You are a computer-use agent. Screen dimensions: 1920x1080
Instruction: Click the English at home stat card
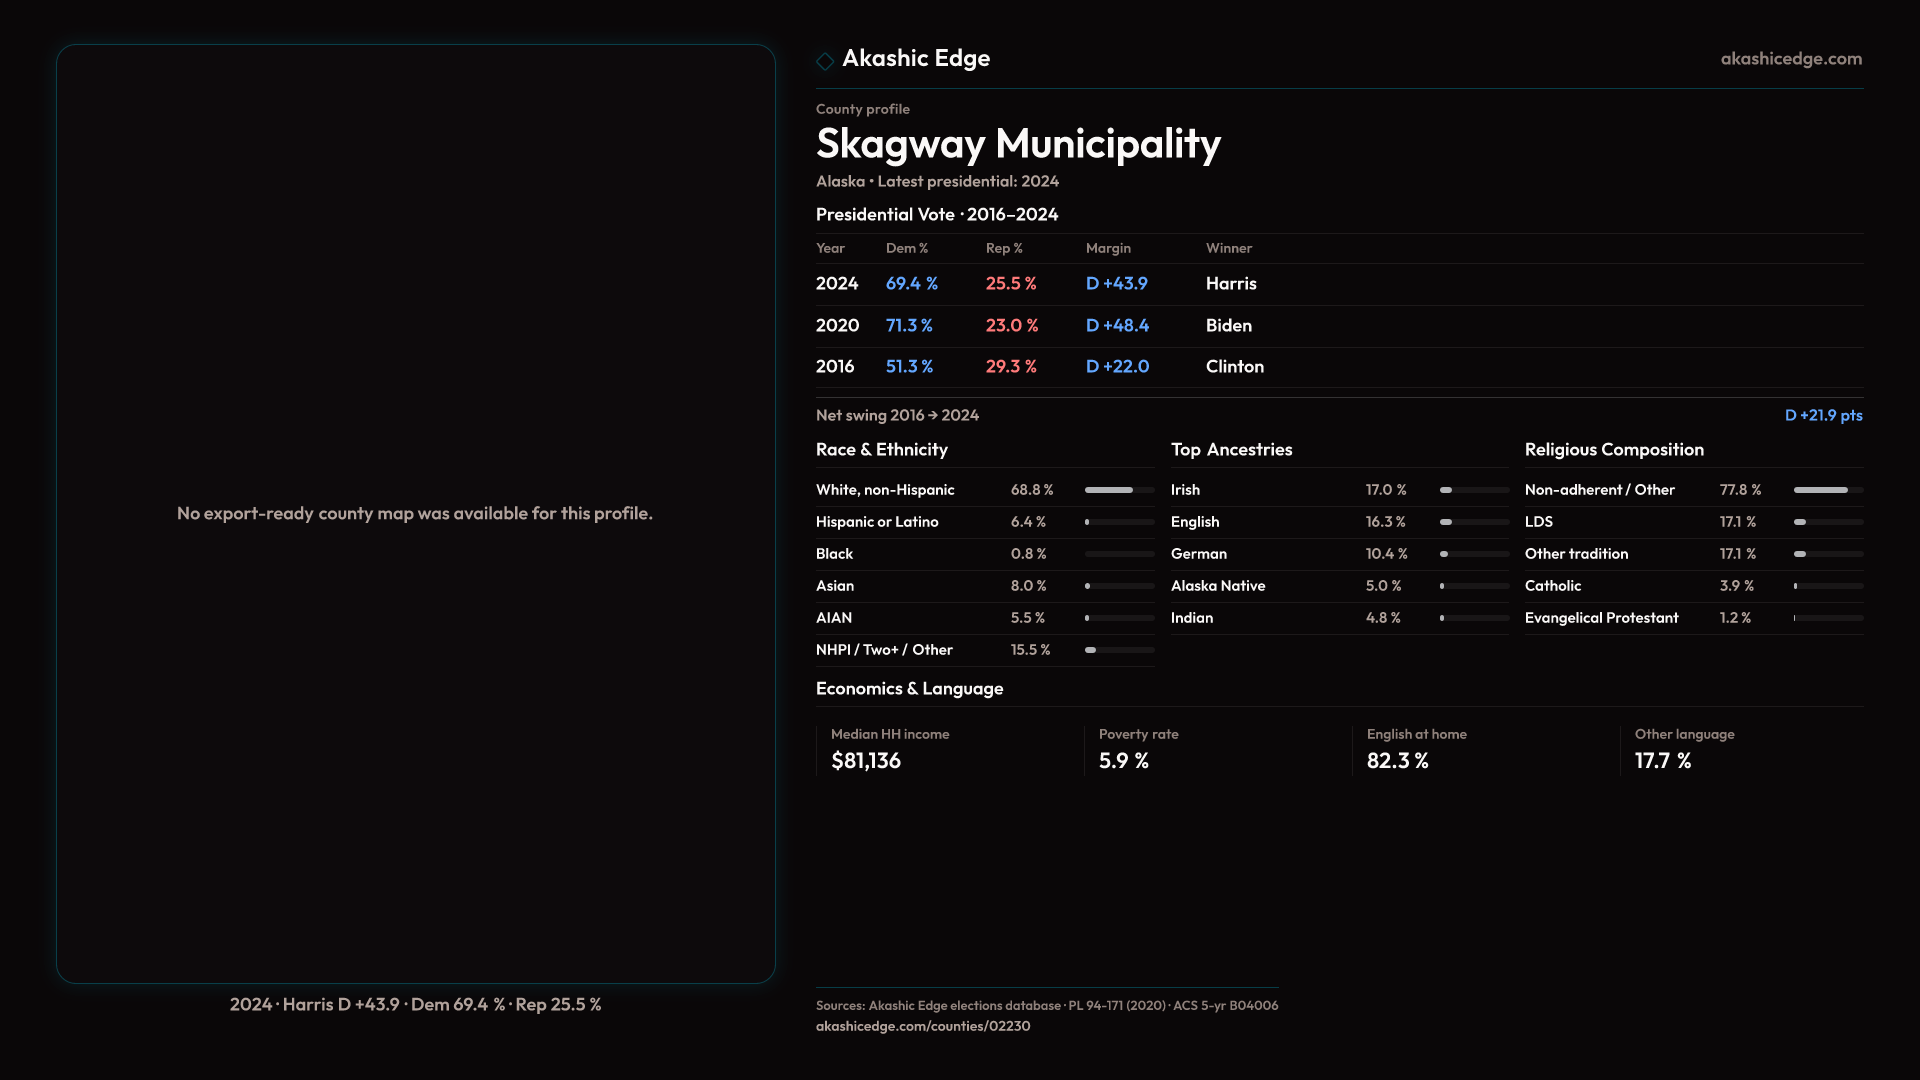pos(1416,750)
